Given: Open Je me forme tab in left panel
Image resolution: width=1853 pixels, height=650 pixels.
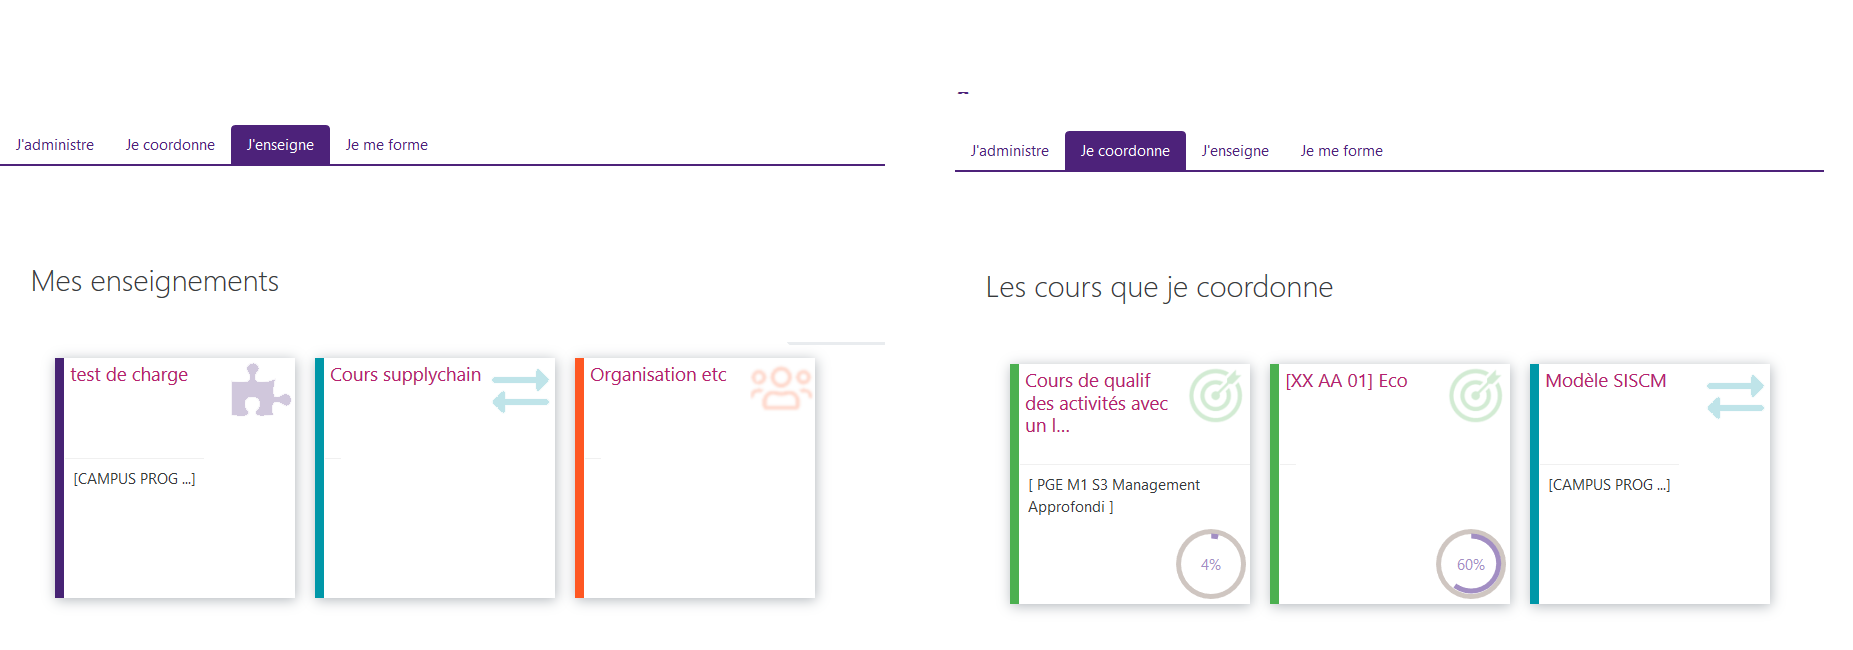Looking at the screenshot, I should coord(386,145).
